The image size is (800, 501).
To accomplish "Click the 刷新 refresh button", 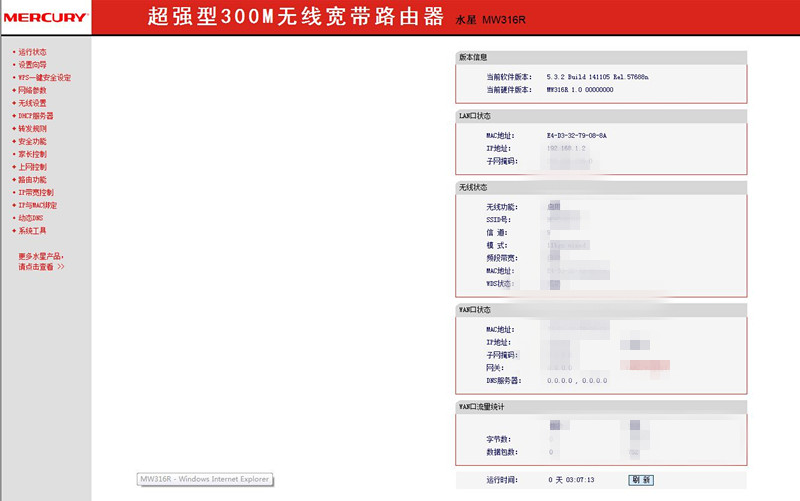I will (641, 480).
